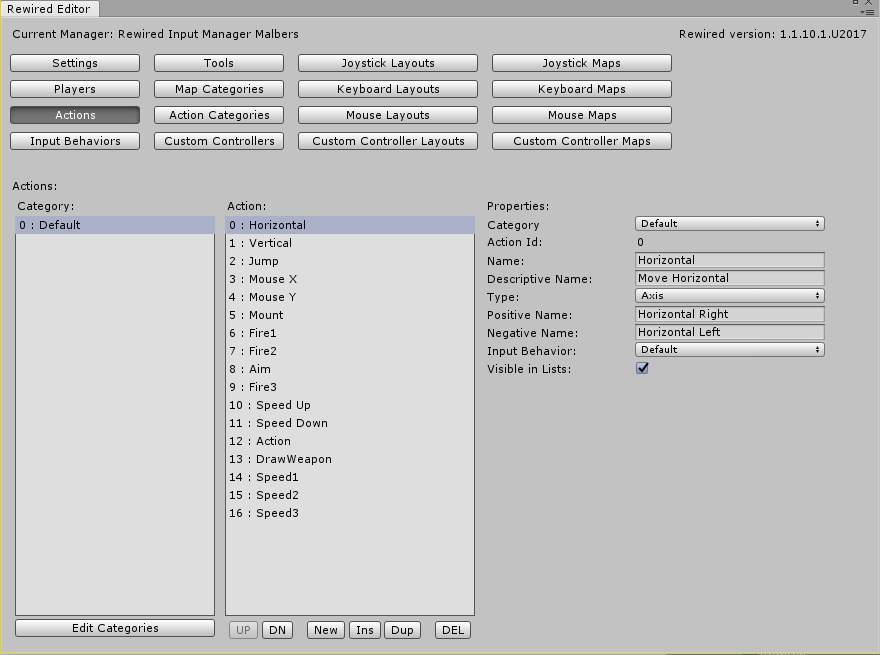
Task: Select the 0 : Horizontal action
Action: click(350, 225)
